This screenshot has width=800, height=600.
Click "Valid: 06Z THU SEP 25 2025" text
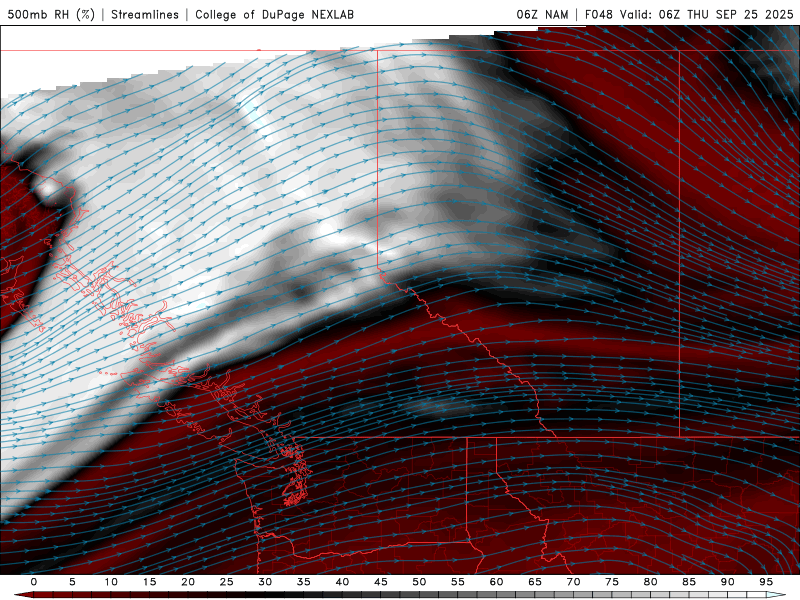point(707,14)
